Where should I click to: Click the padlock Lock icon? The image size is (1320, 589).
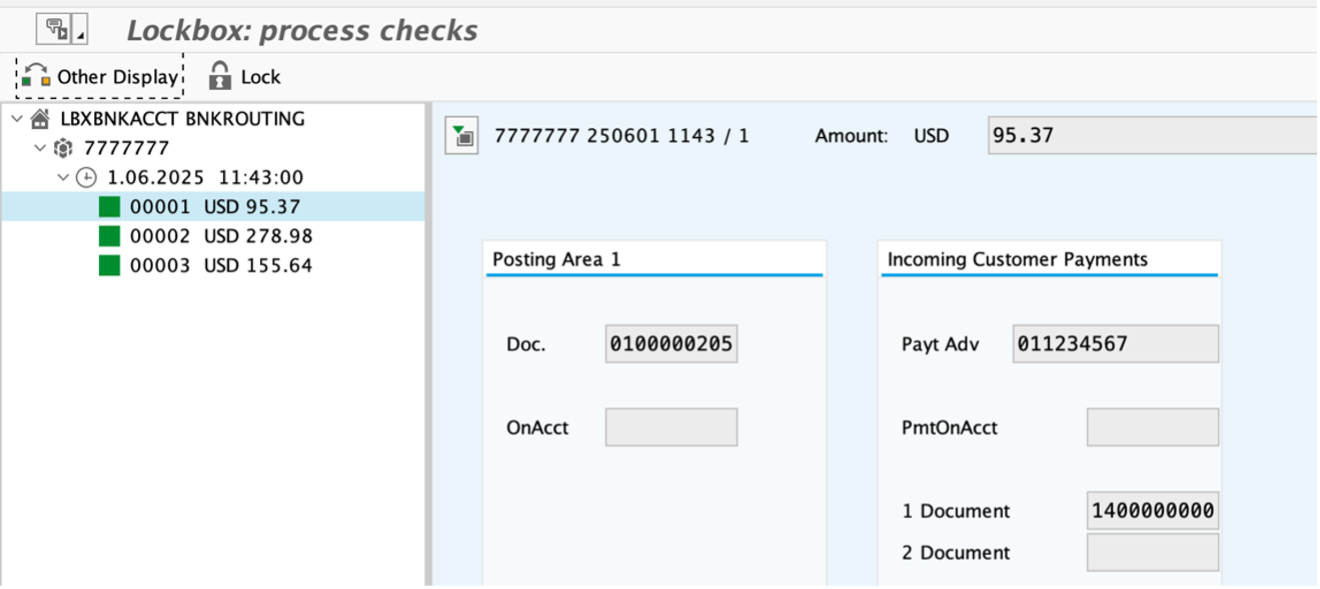[x=219, y=76]
